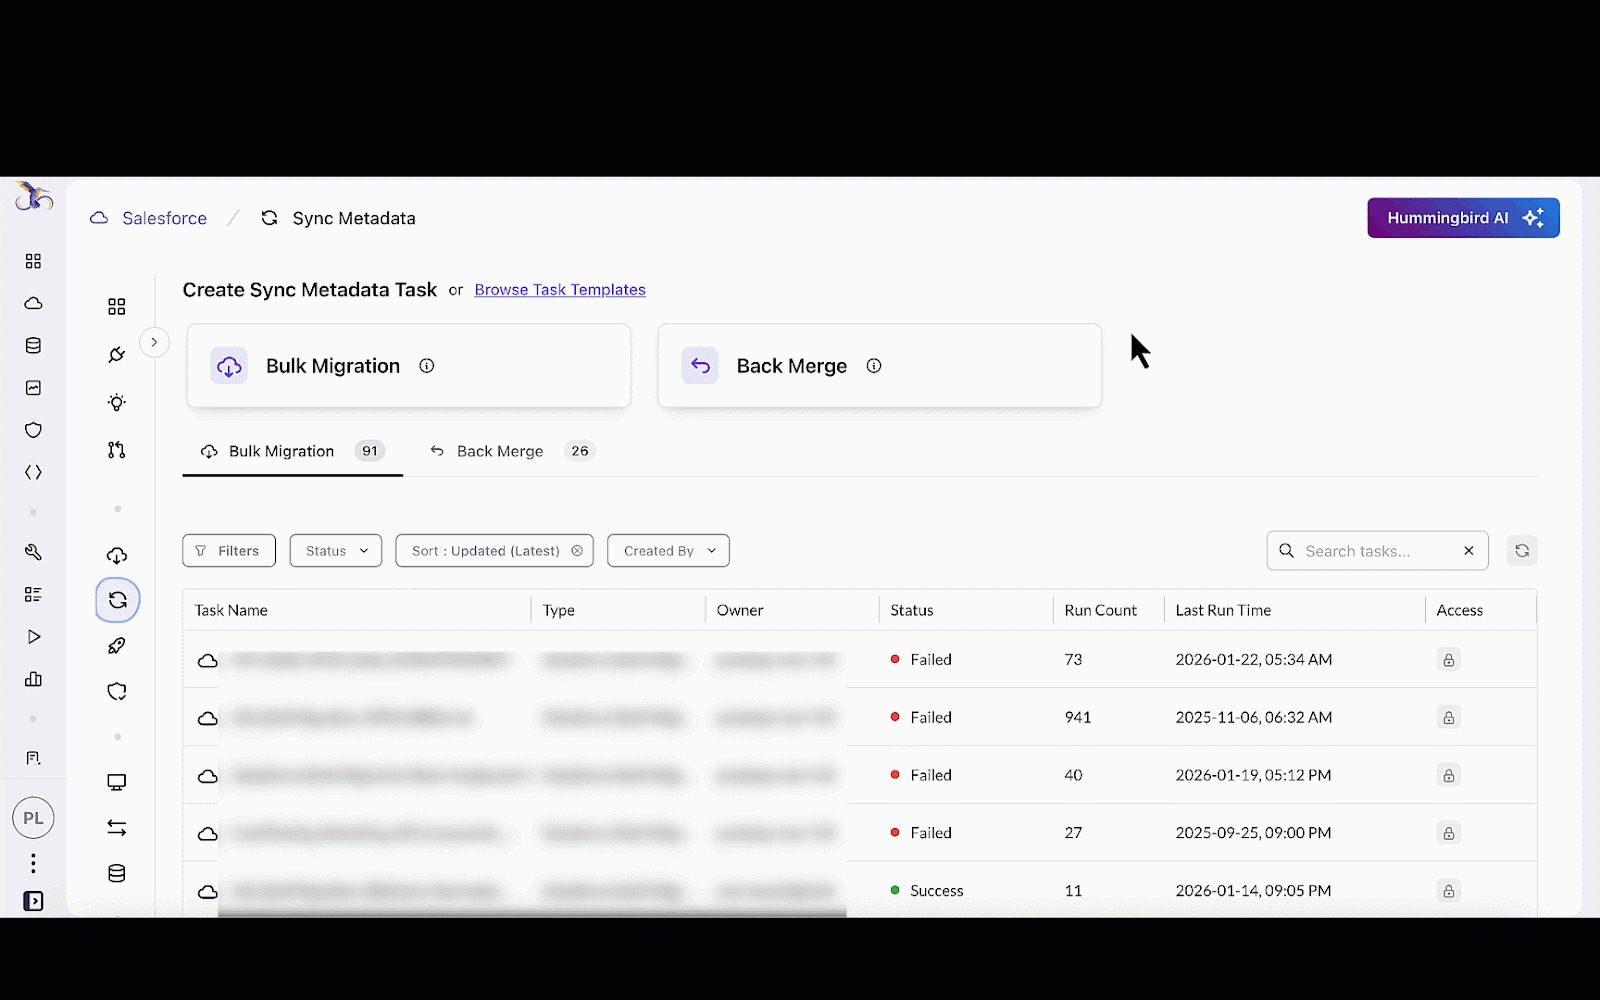1600x1000 pixels.
Task: Clear the Sort Updated (Latest) filter
Action: (x=577, y=551)
